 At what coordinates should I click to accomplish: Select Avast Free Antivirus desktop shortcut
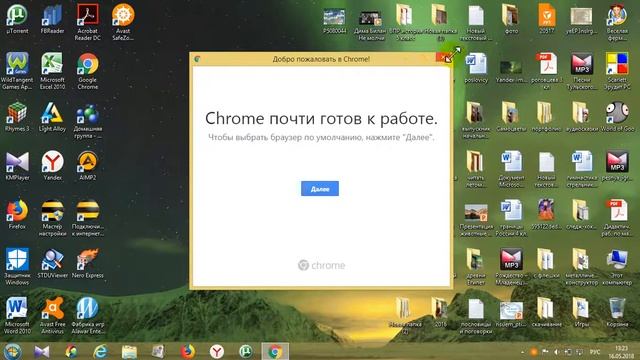[52, 316]
